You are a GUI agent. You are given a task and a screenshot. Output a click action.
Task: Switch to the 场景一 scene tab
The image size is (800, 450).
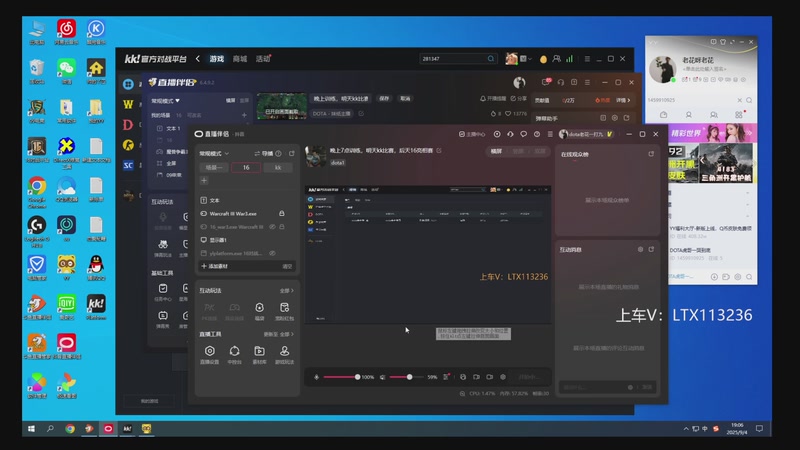(x=214, y=167)
